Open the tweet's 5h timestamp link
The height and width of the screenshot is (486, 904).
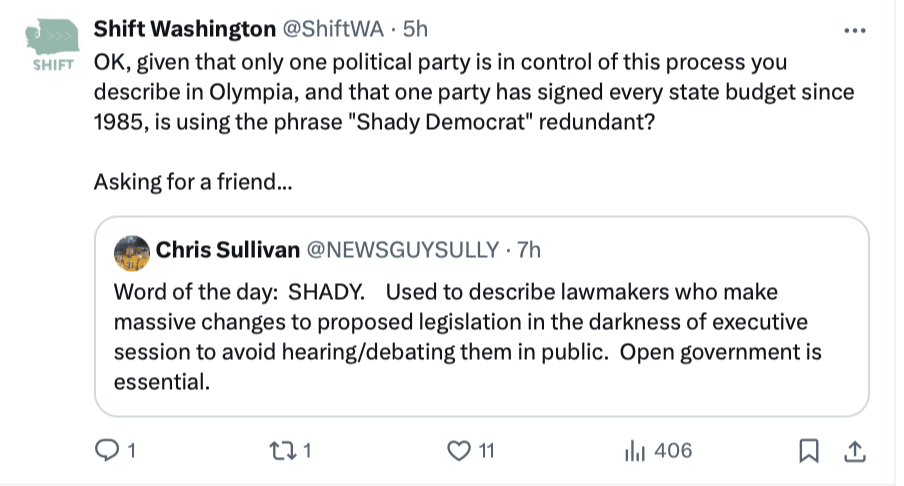click(x=415, y=30)
